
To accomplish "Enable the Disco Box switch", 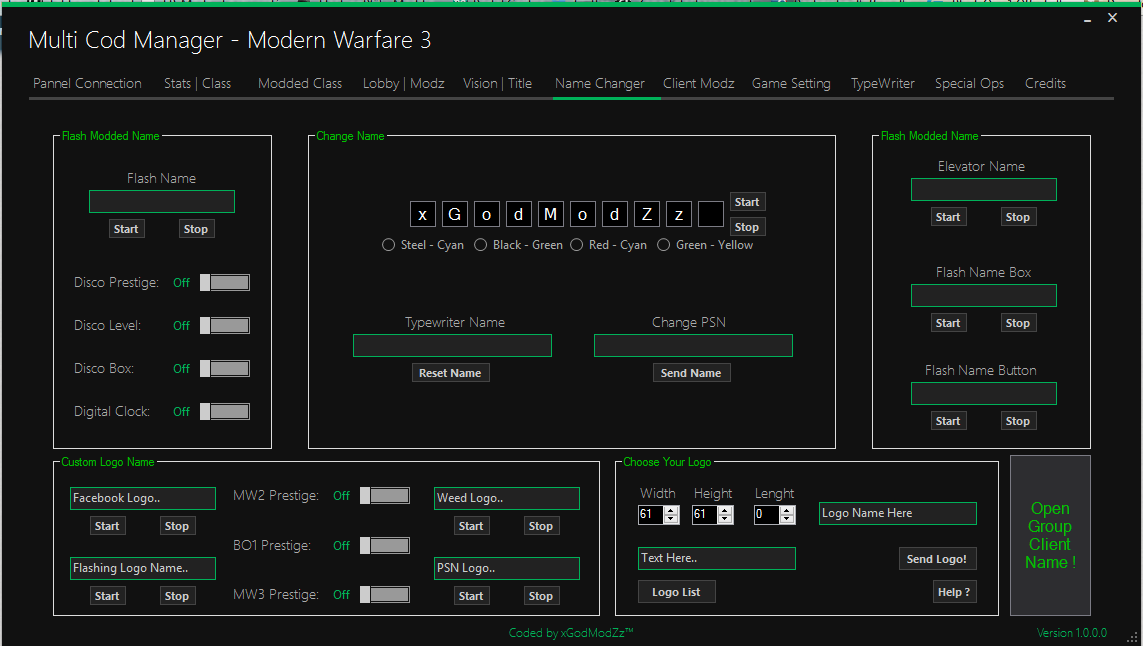I will (x=225, y=368).
